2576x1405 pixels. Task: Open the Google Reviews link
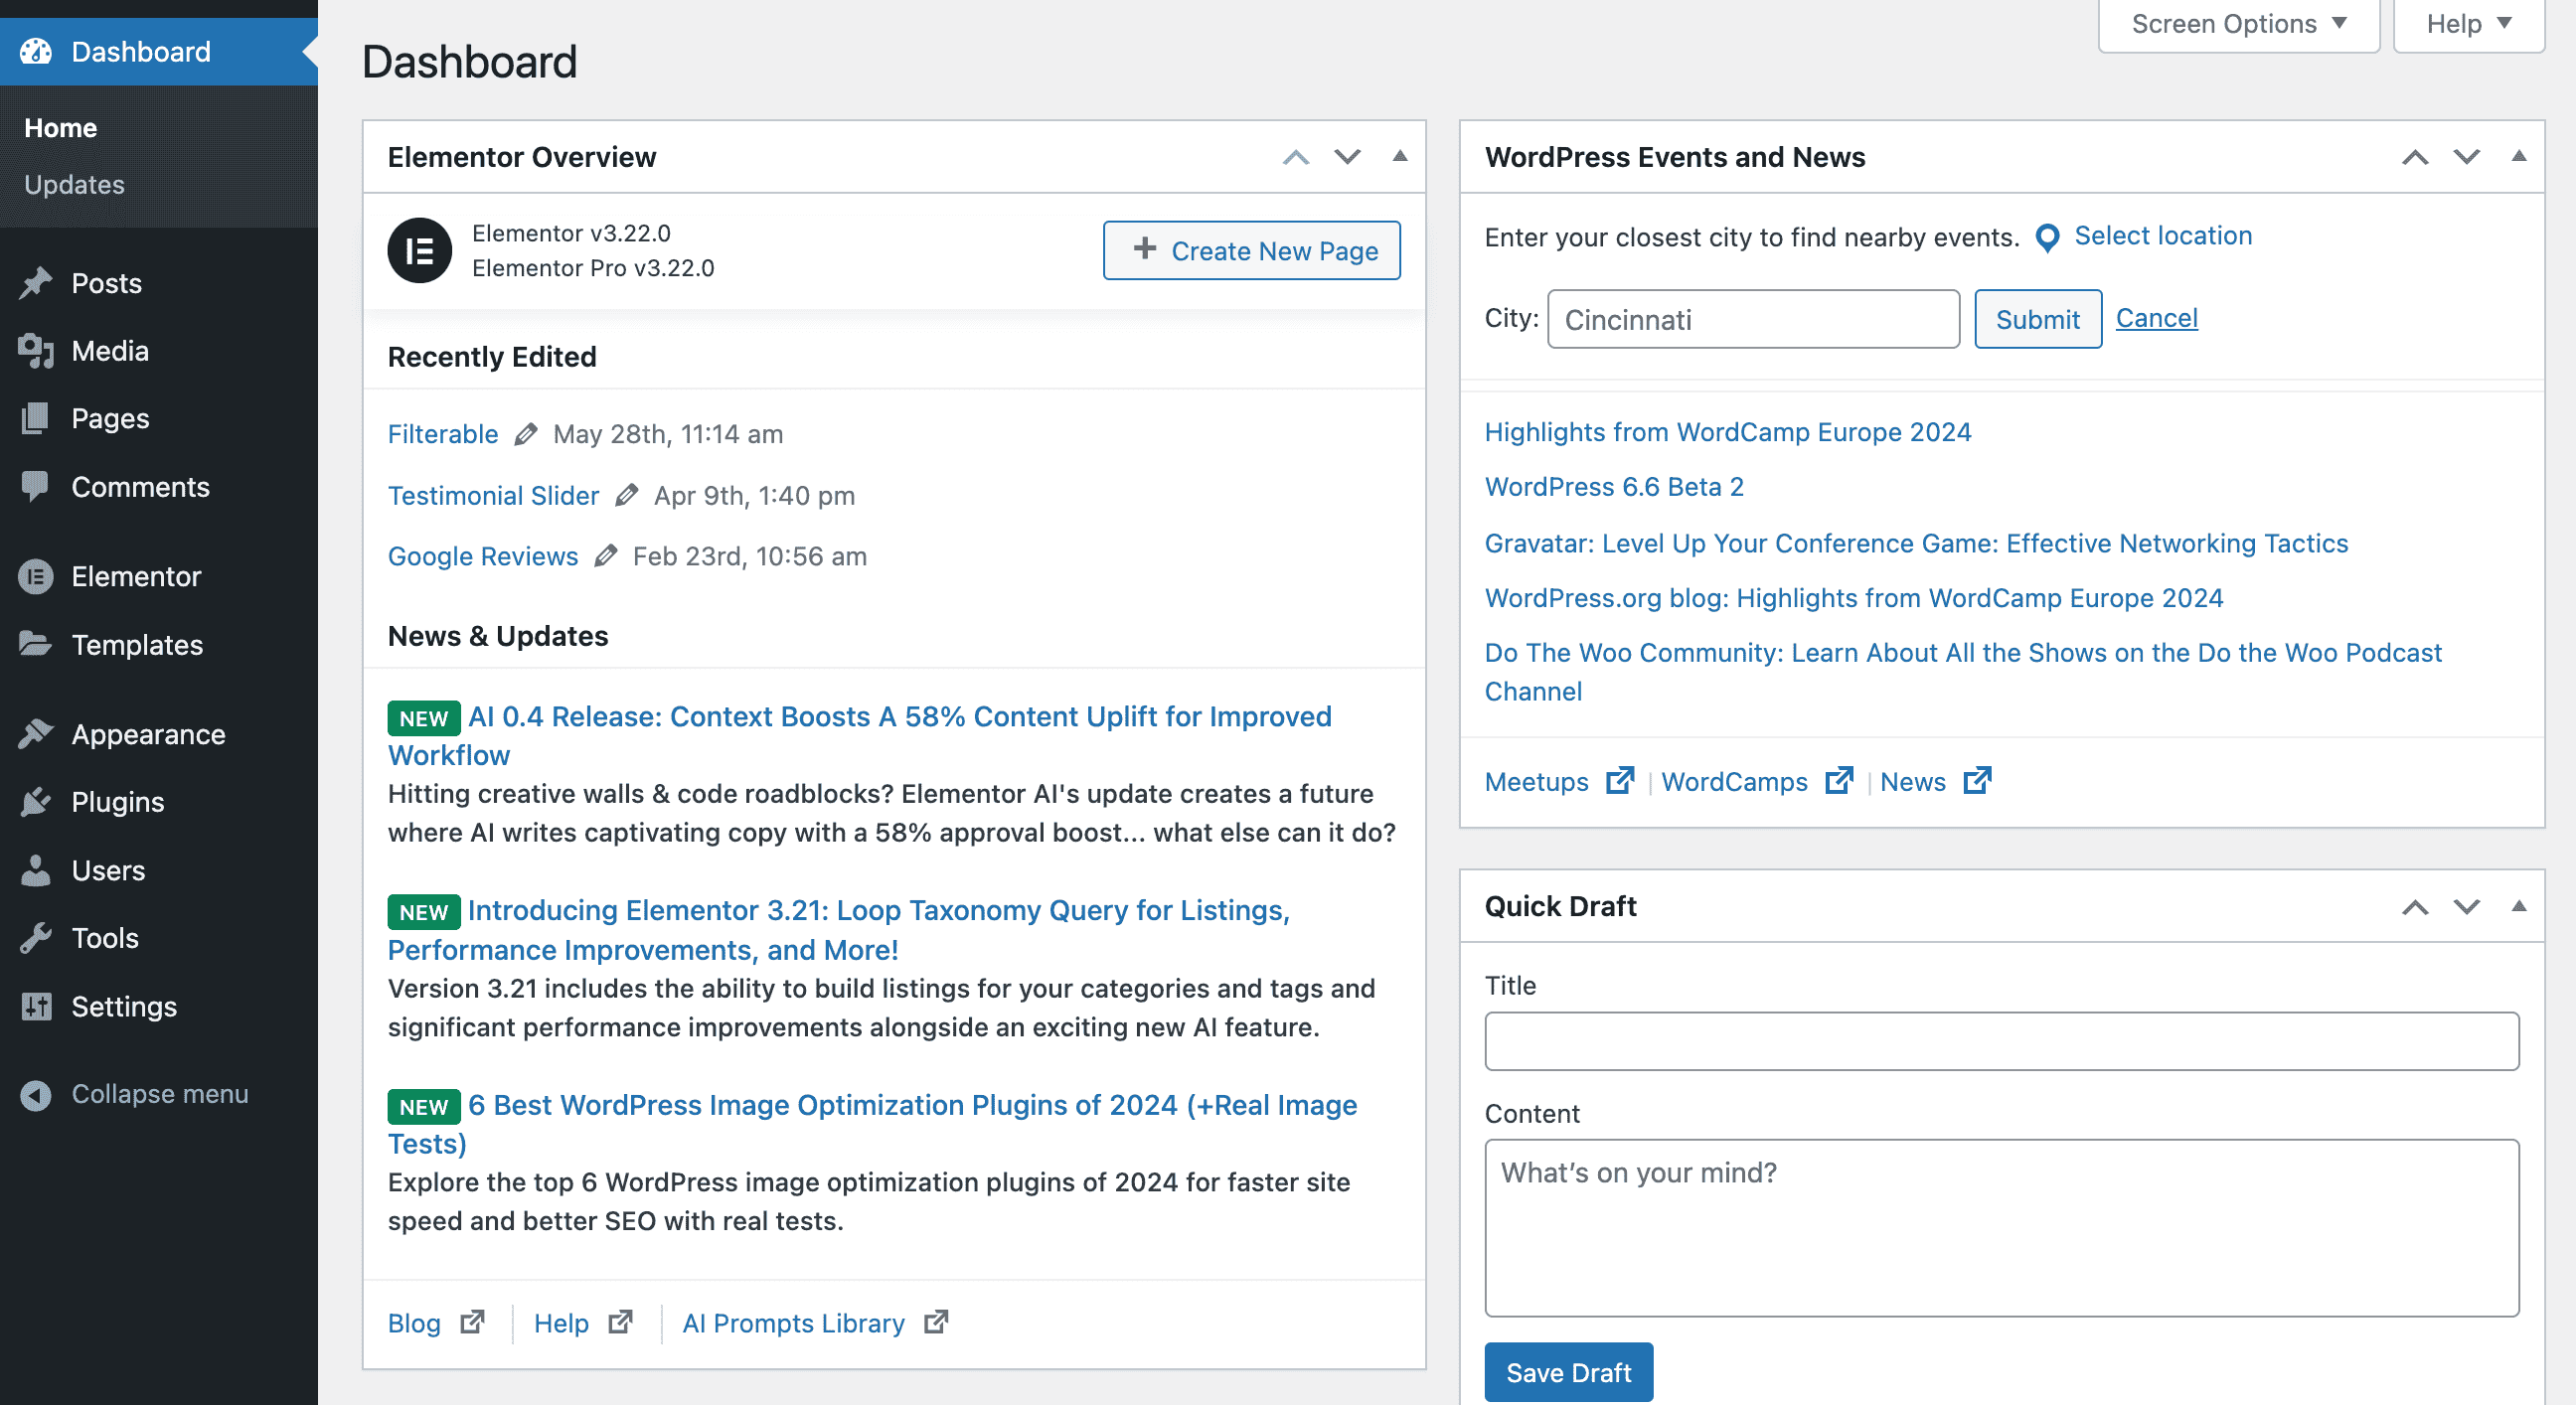click(483, 556)
